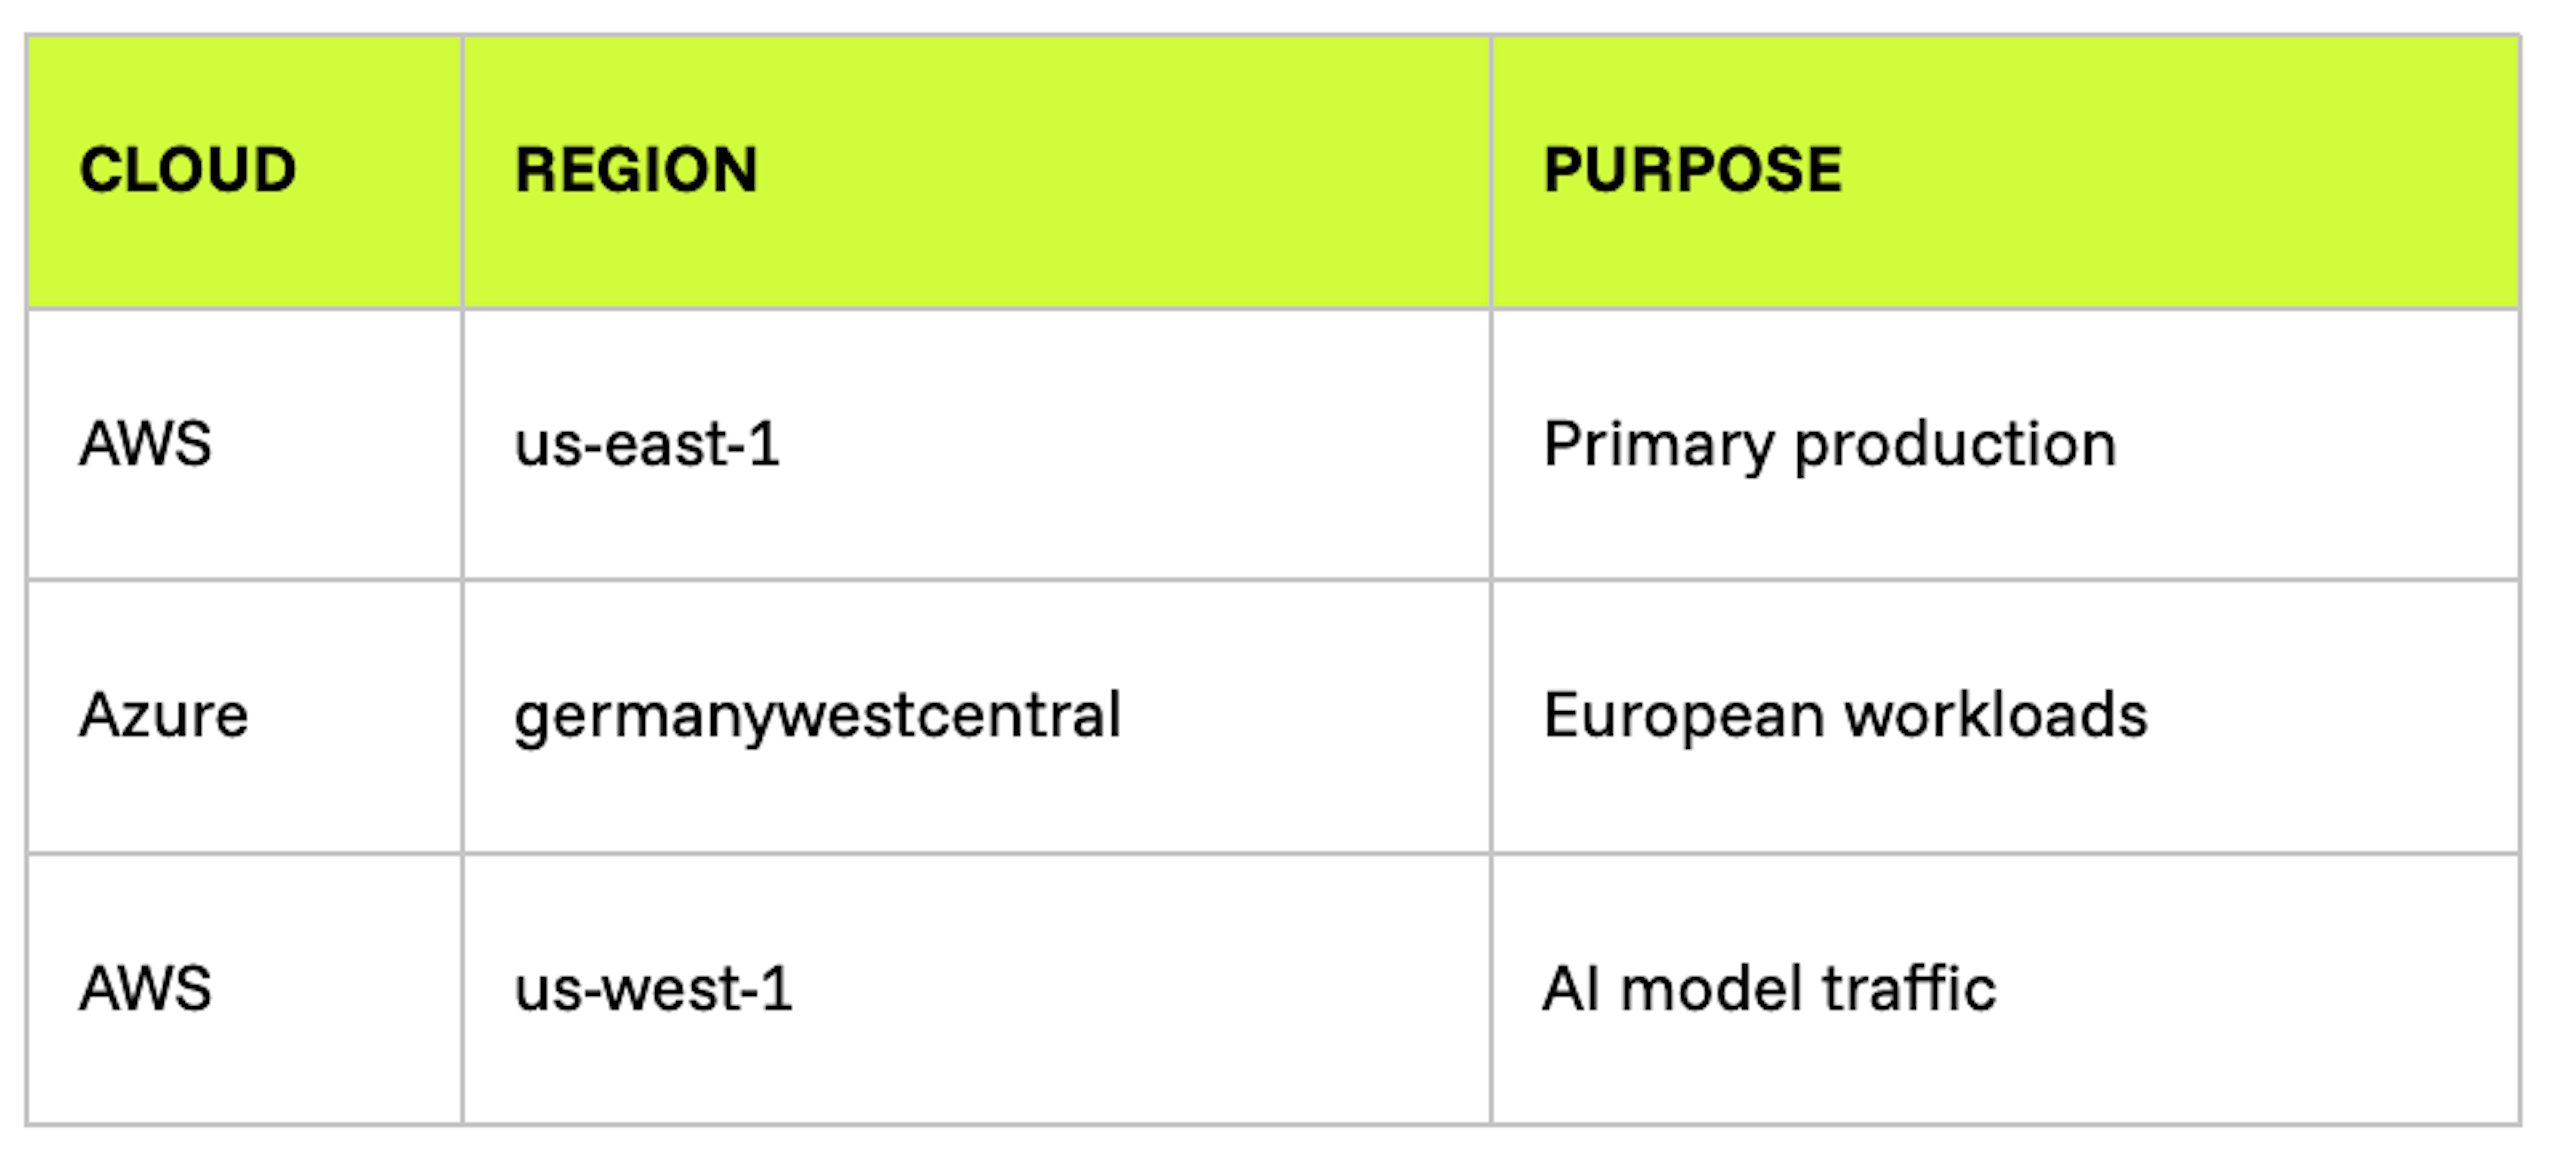Click the word production

(1955, 445)
